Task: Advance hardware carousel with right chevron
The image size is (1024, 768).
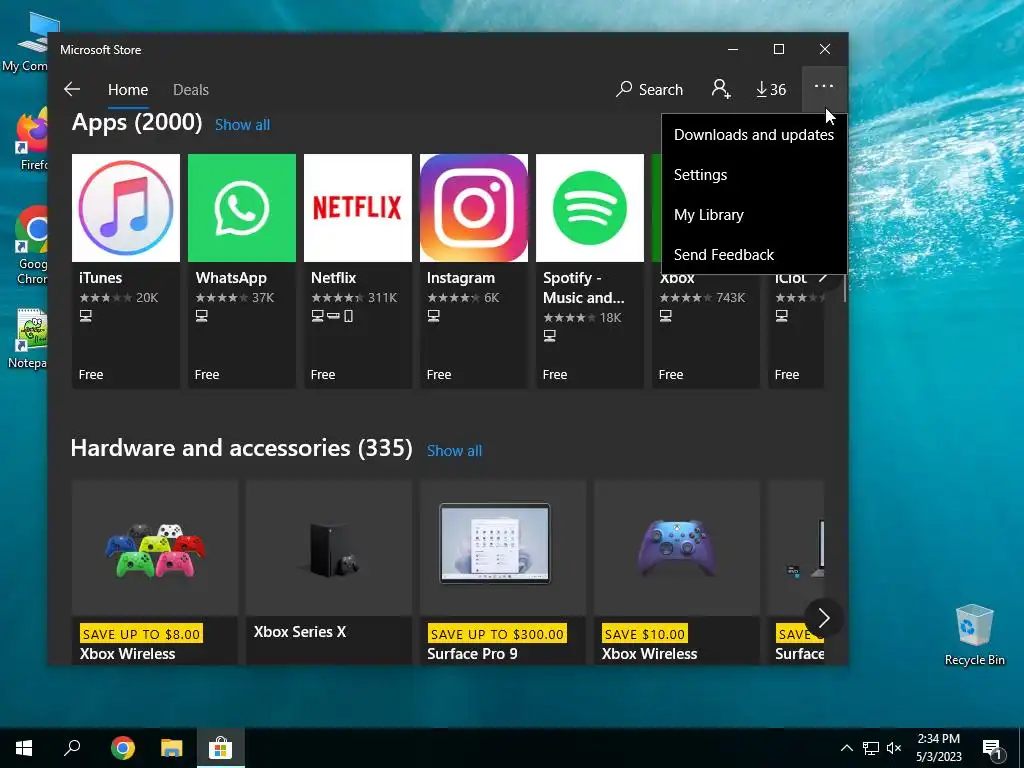Action: [x=824, y=618]
